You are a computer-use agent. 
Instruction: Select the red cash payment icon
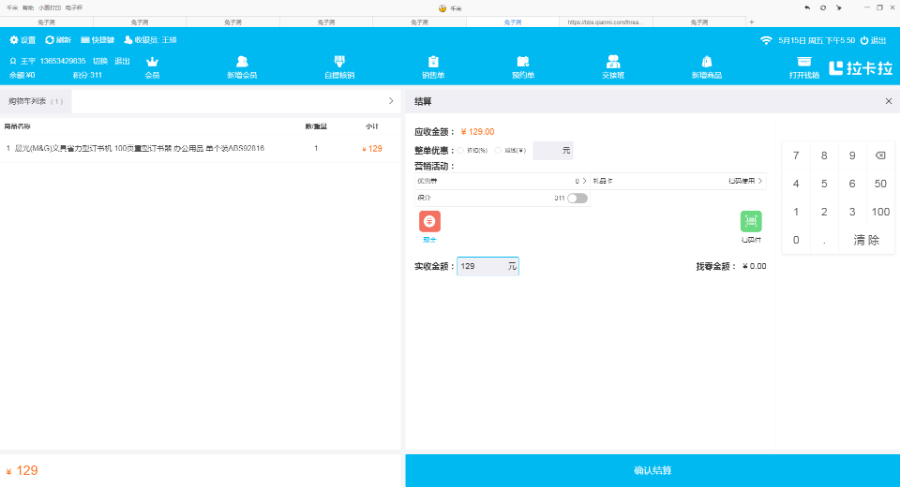pos(429,222)
